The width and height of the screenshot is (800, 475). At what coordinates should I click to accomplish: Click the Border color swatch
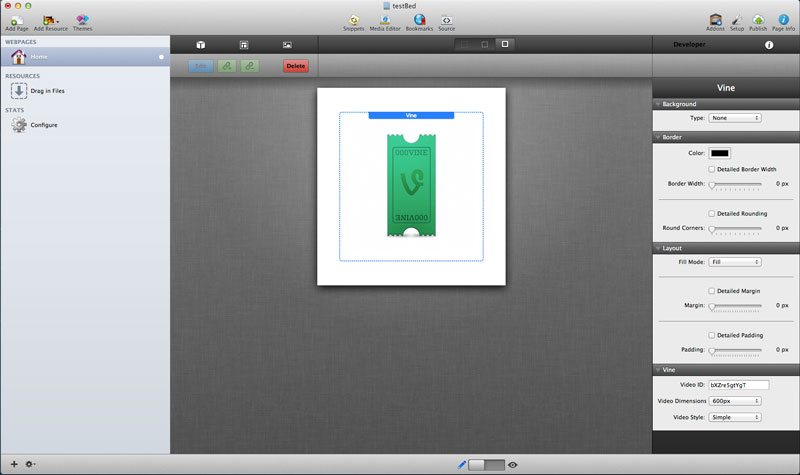(x=720, y=153)
